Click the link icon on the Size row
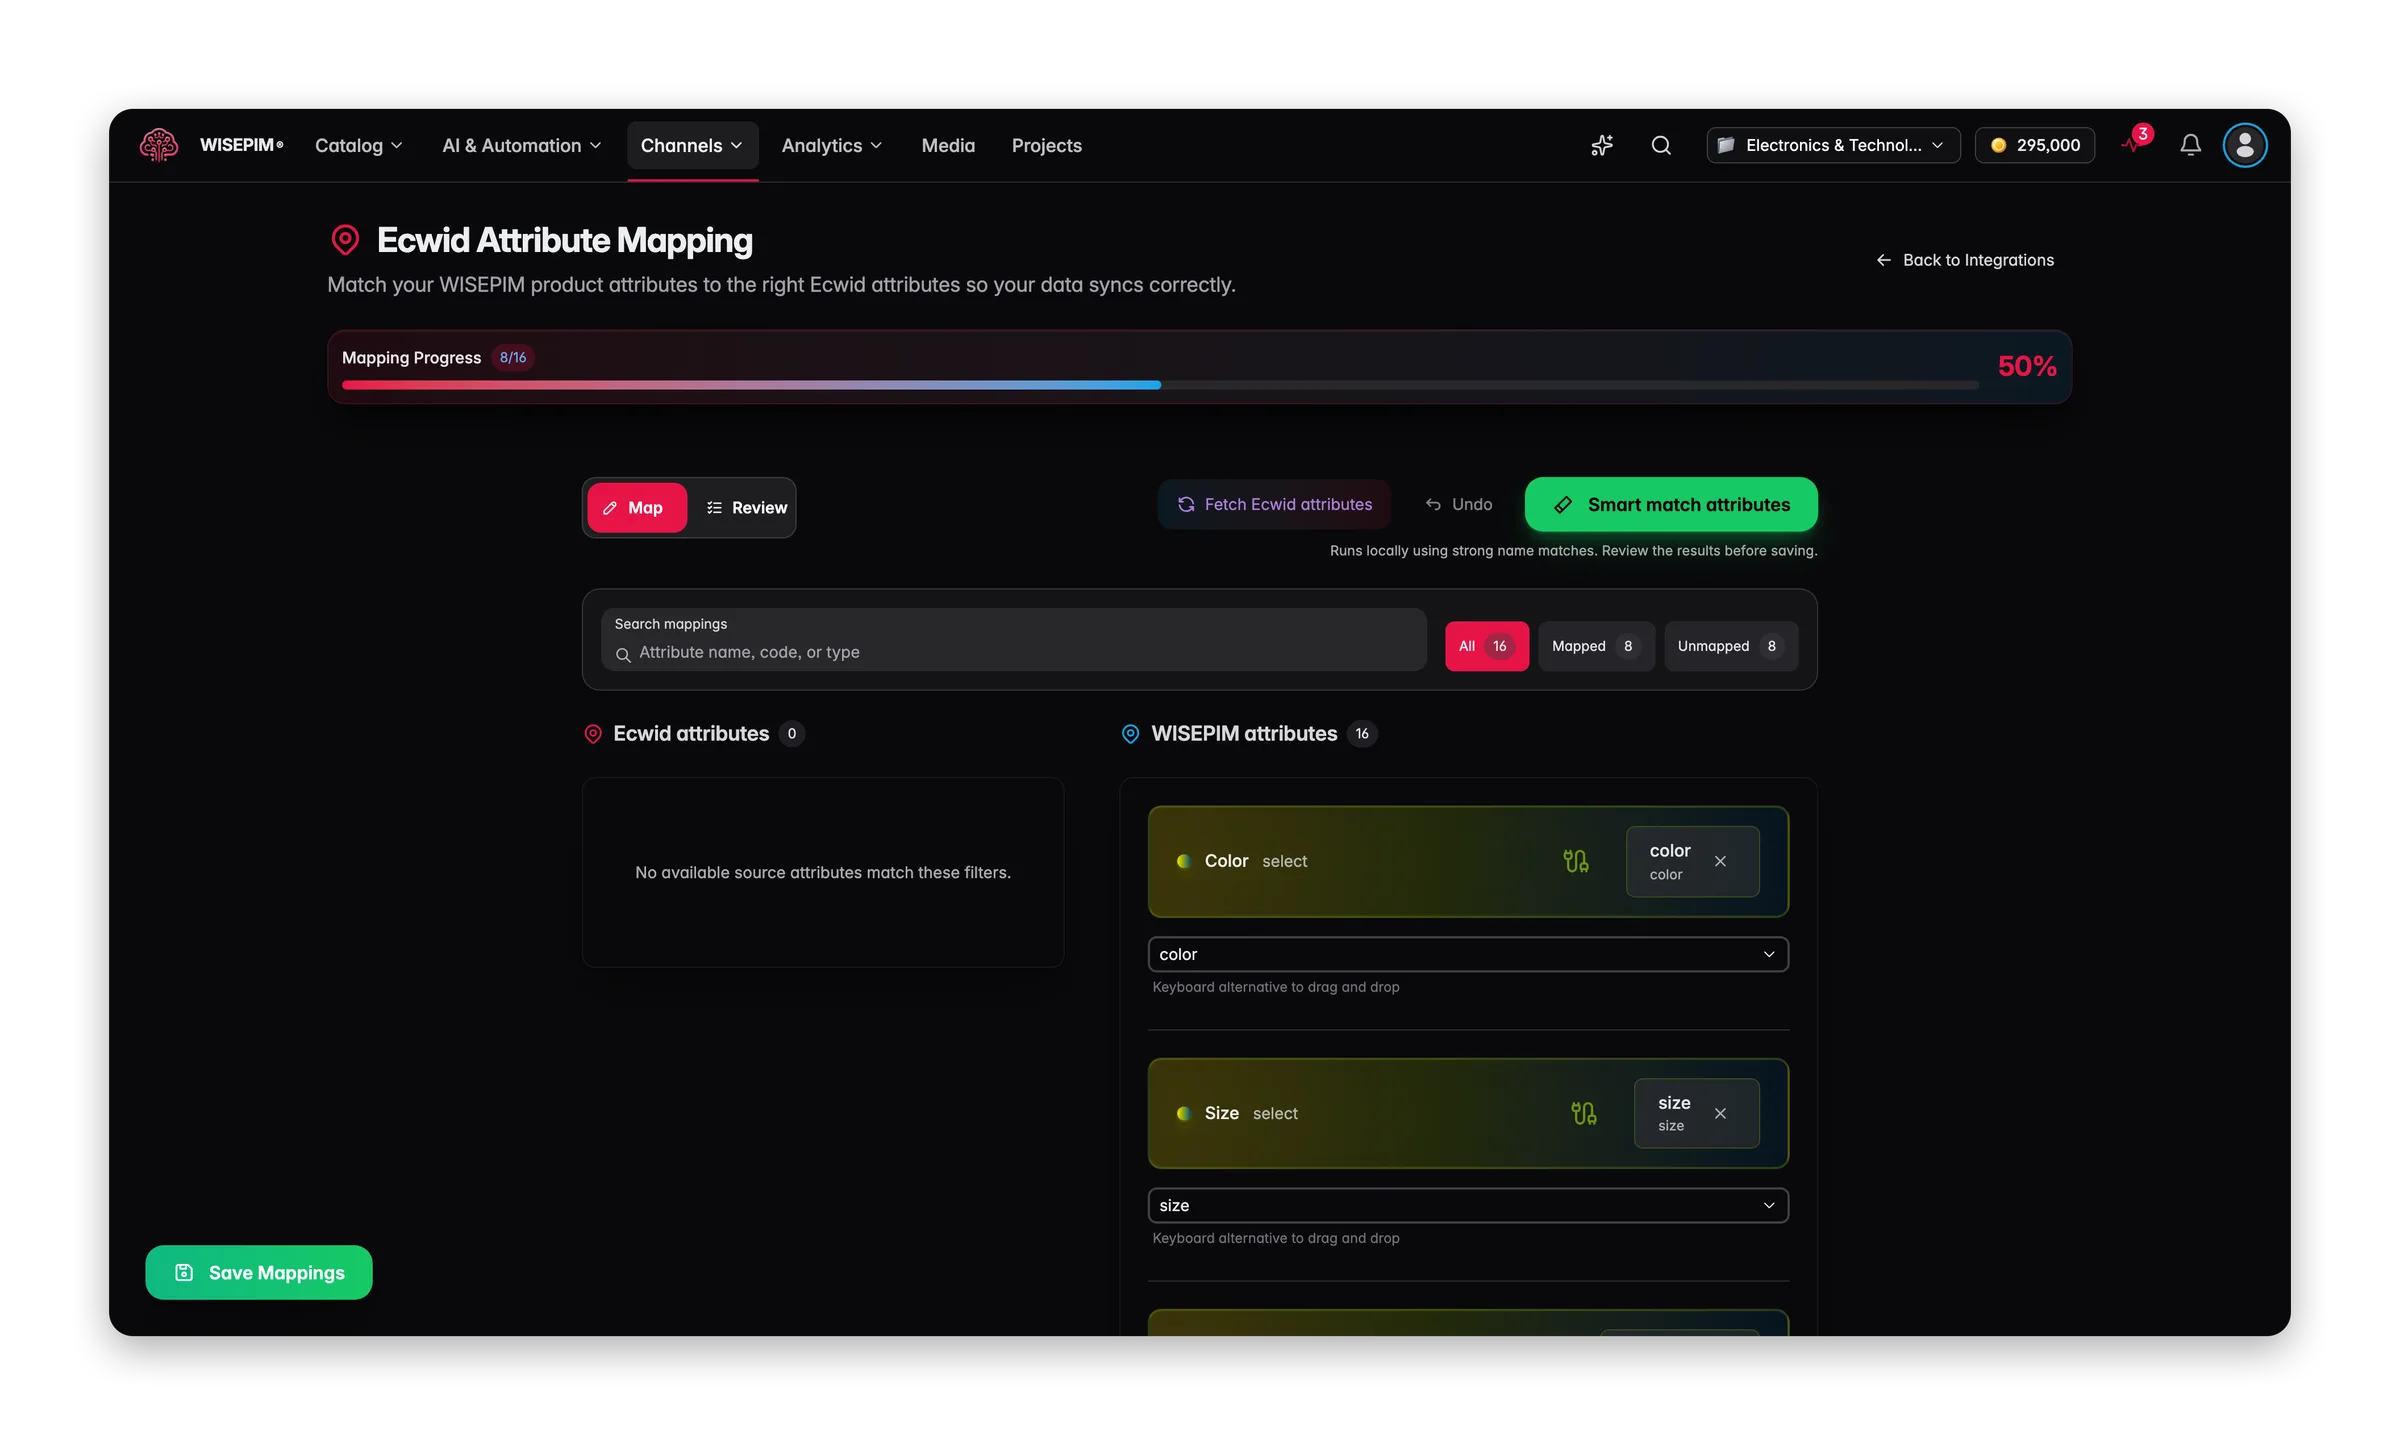The image size is (2400, 1445). pyautogui.click(x=1584, y=1113)
